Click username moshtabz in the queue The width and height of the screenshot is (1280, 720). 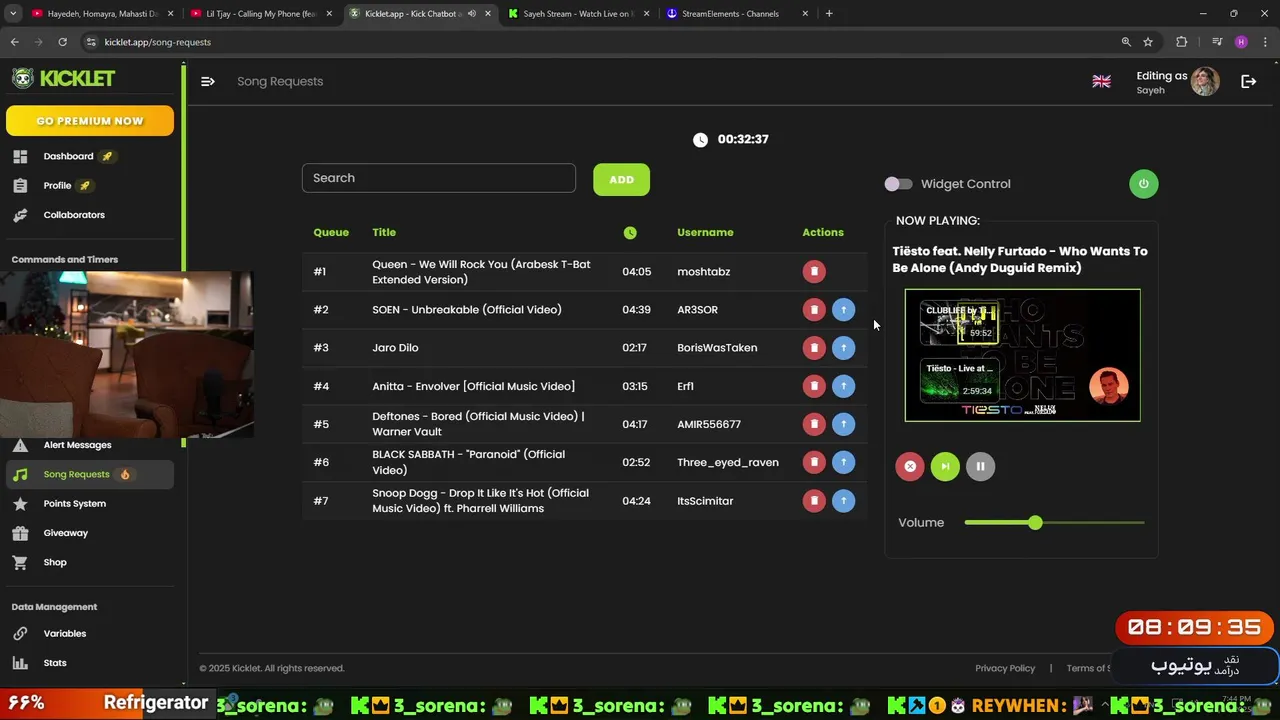coord(704,272)
